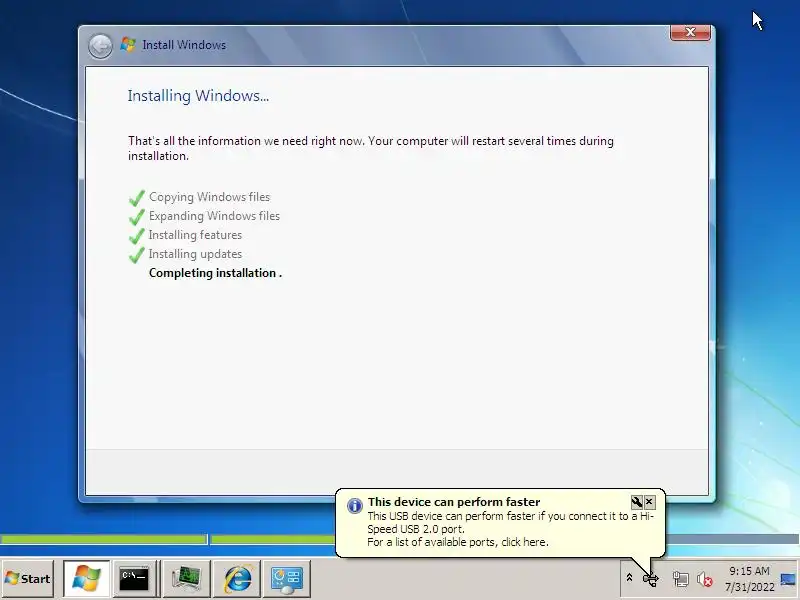Launch Internet Explorer from taskbar
Viewport: 800px width, 600px height.
click(237, 579)
